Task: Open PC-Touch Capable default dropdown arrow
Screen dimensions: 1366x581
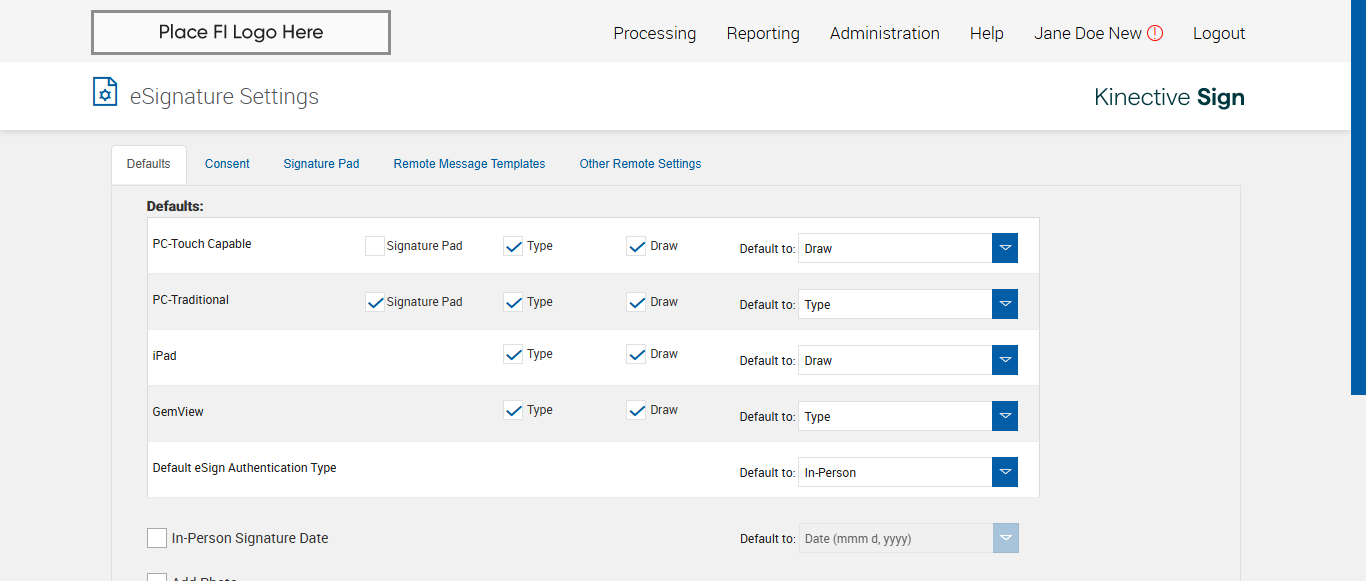Action: coord(1005,248)
